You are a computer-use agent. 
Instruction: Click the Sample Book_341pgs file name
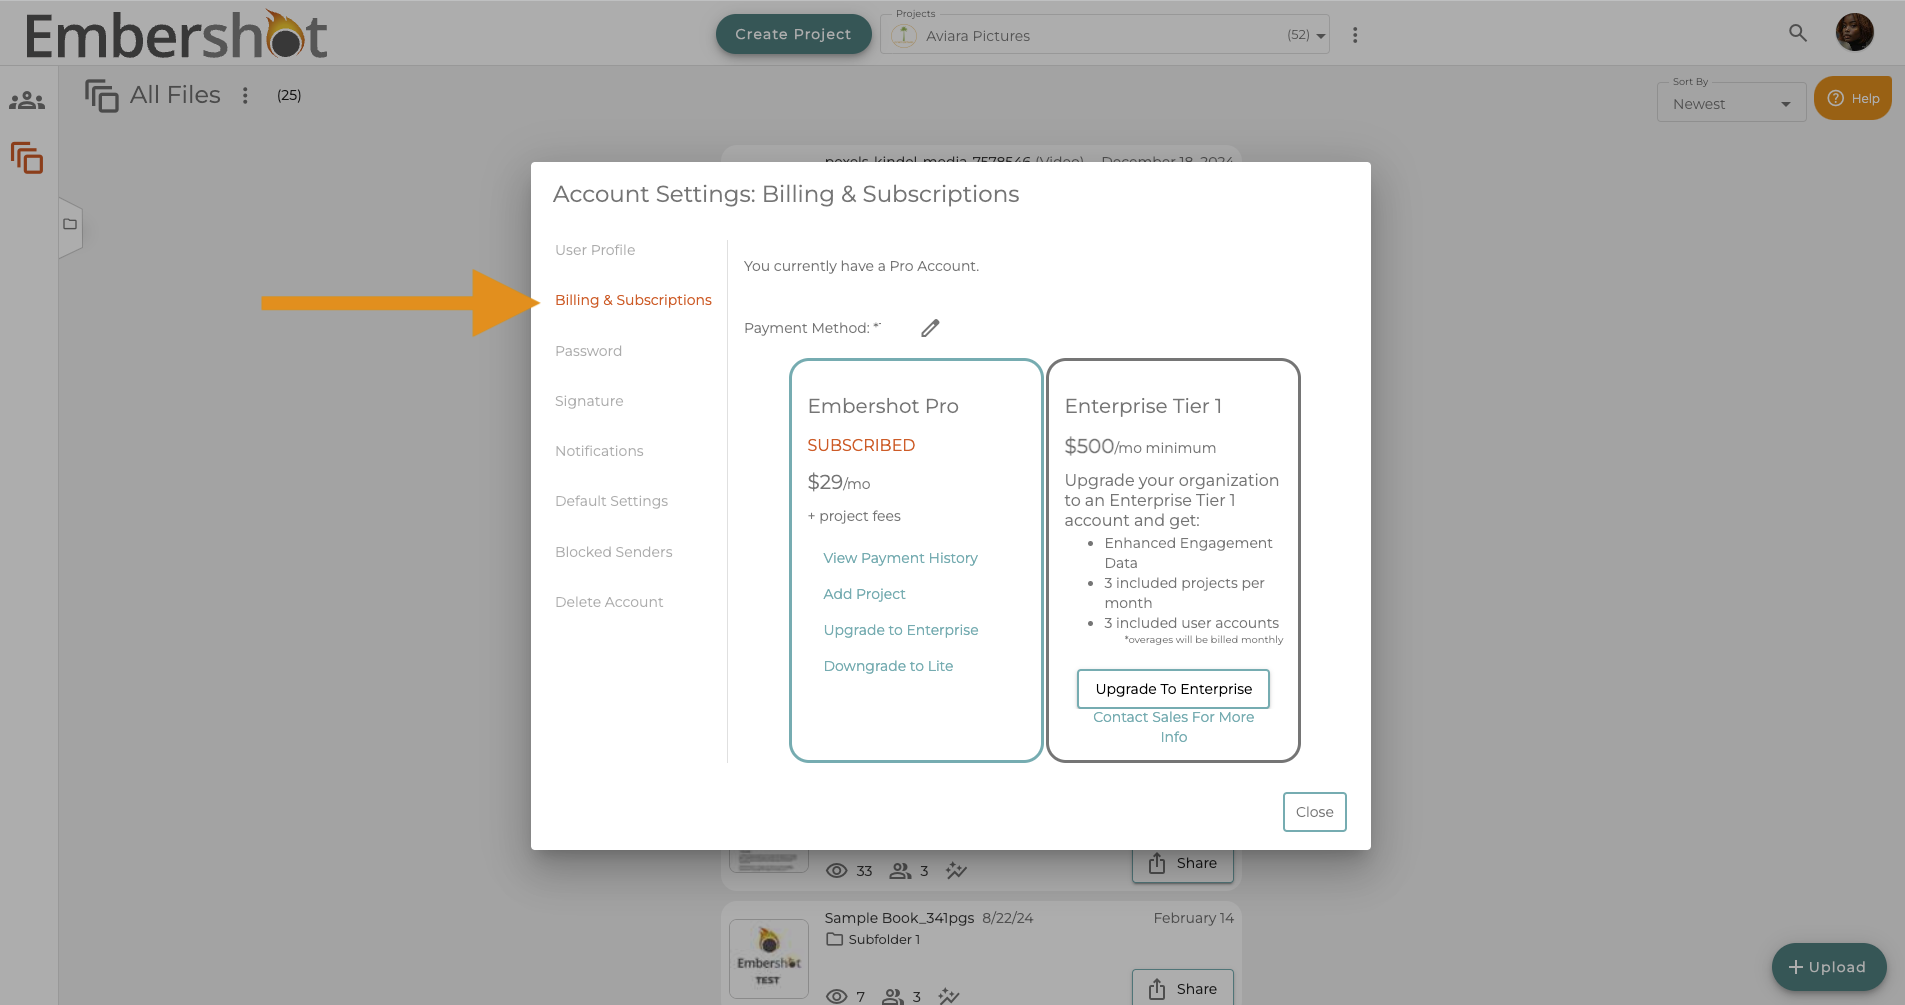pos(899,918)
